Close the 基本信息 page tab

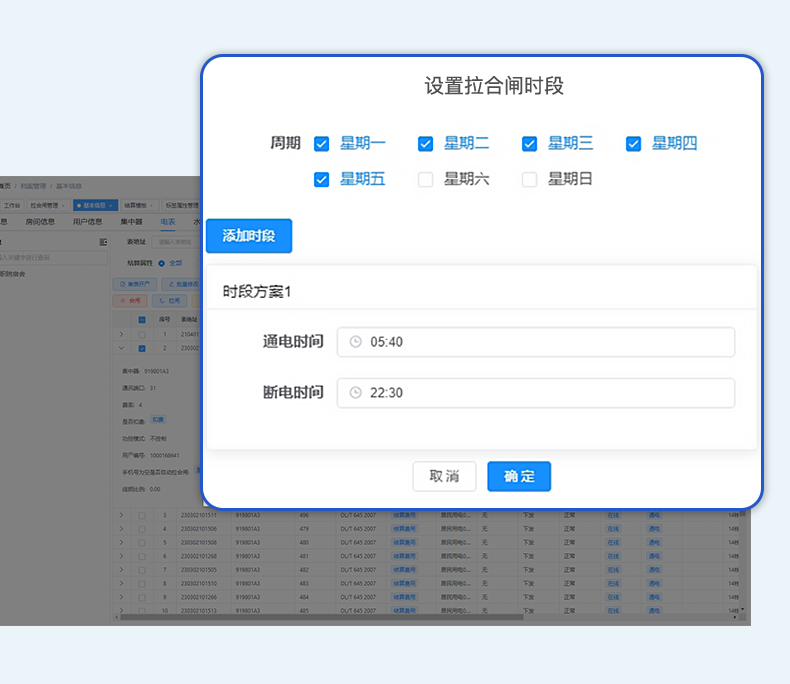pos(110,205)
